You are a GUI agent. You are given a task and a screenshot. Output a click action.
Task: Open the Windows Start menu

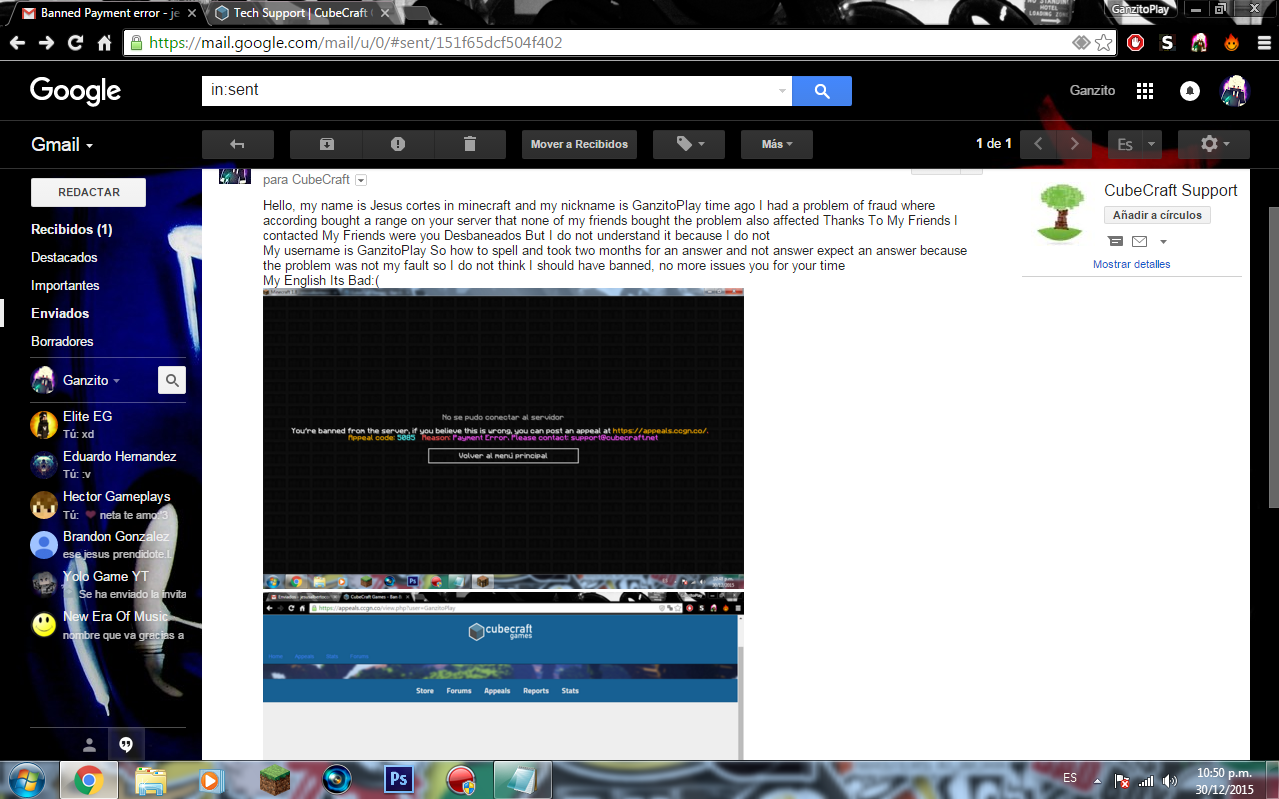click(27, 779)
